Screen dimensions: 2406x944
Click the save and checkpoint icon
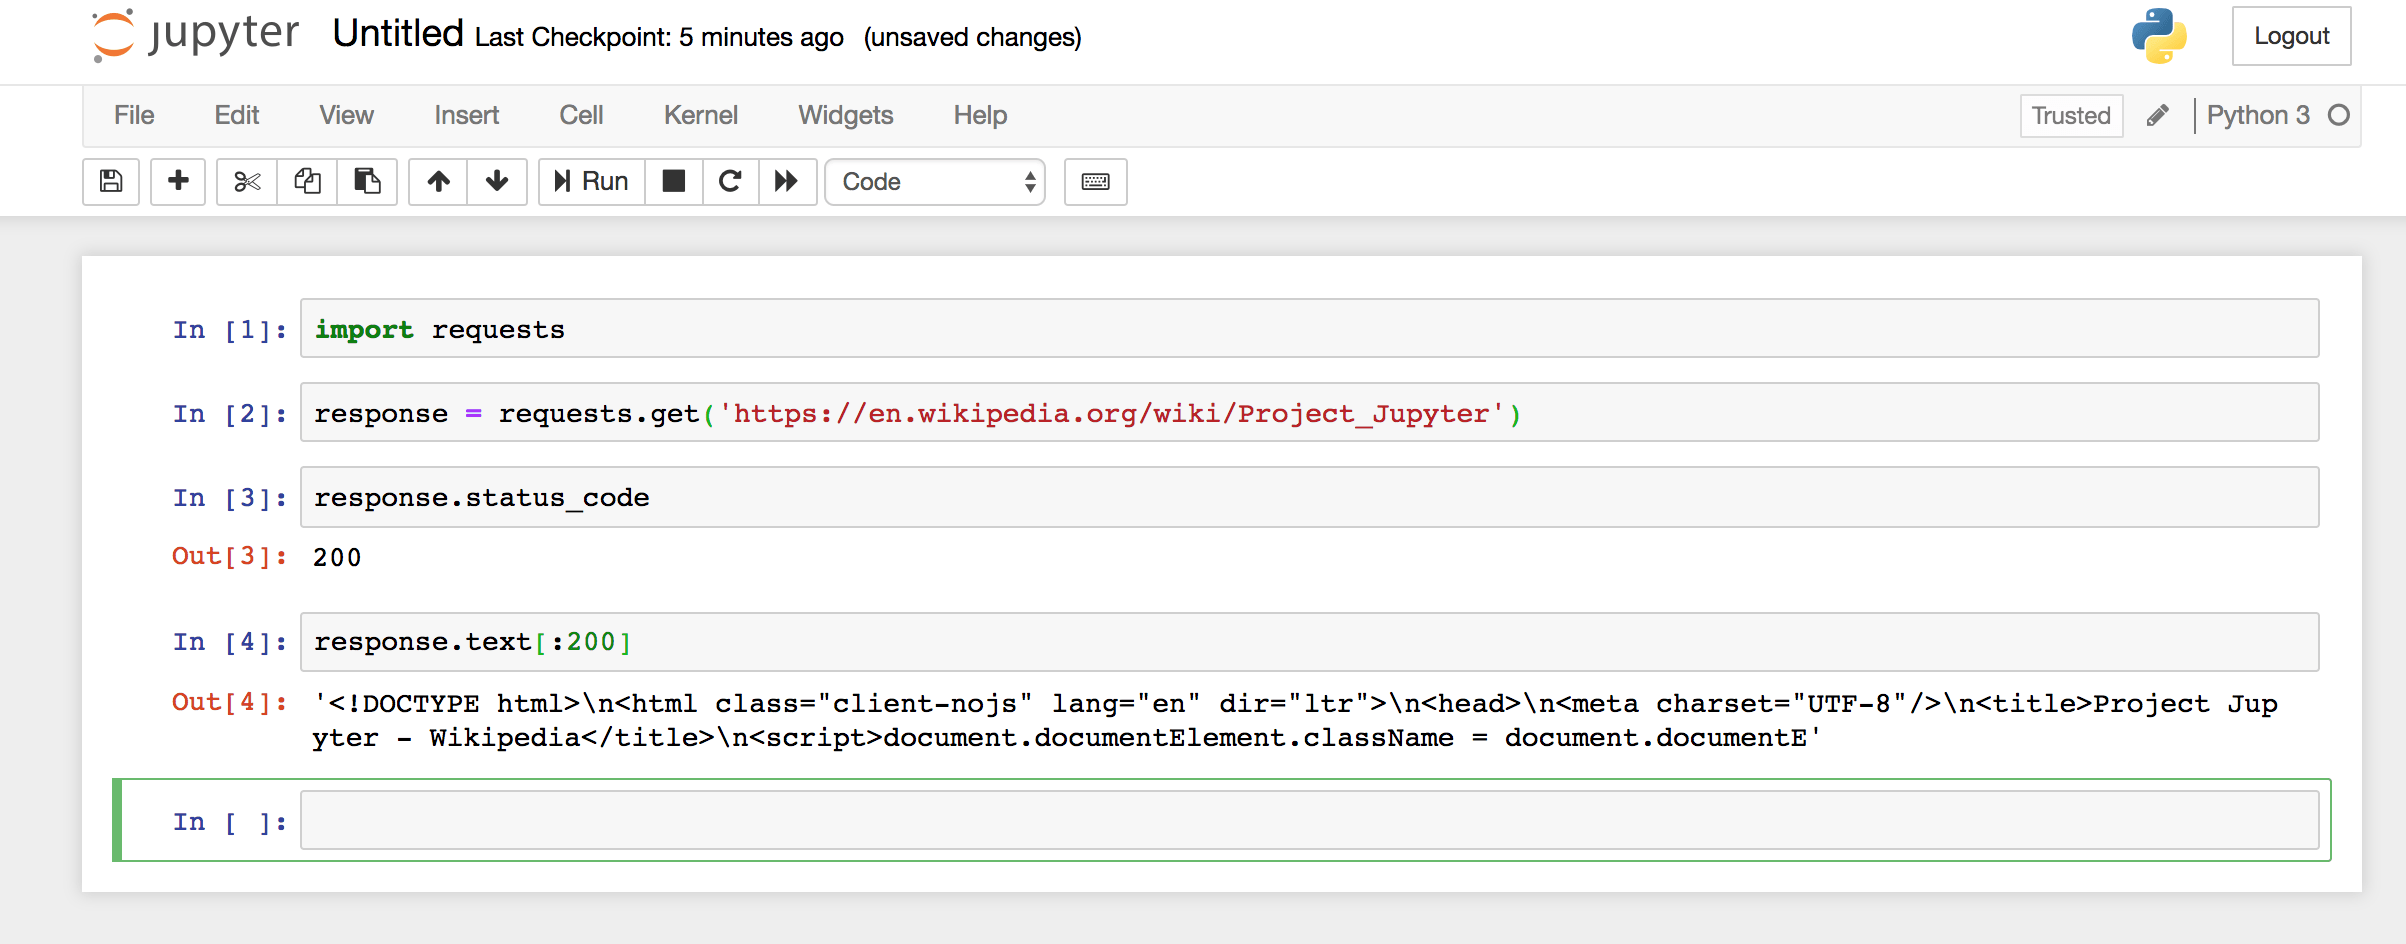click(x=111, y=181)
